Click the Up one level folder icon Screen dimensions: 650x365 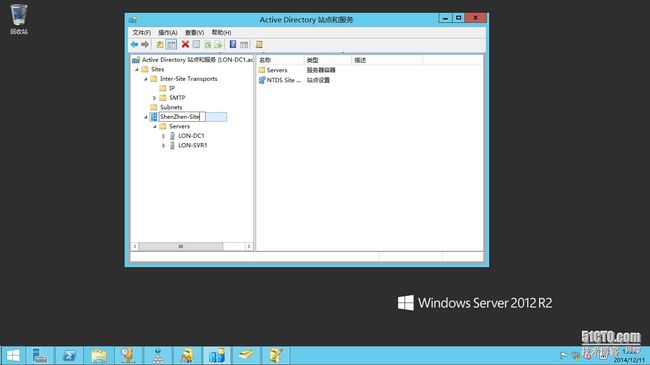(x=160, y=44)
